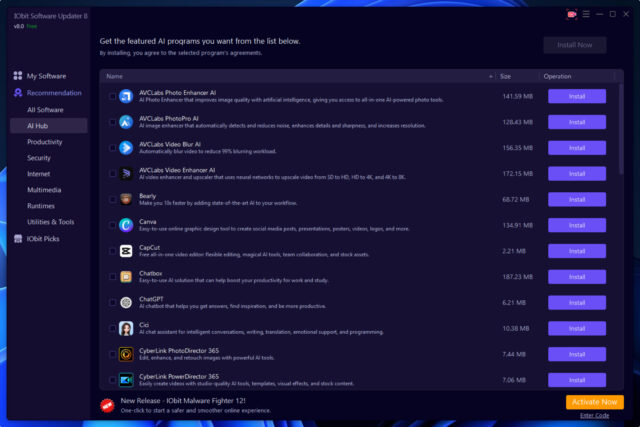The height and width of the screenshot is (427, 640).
Task: Click the red recorder icon in title bar
Action: tap(571, 14)
